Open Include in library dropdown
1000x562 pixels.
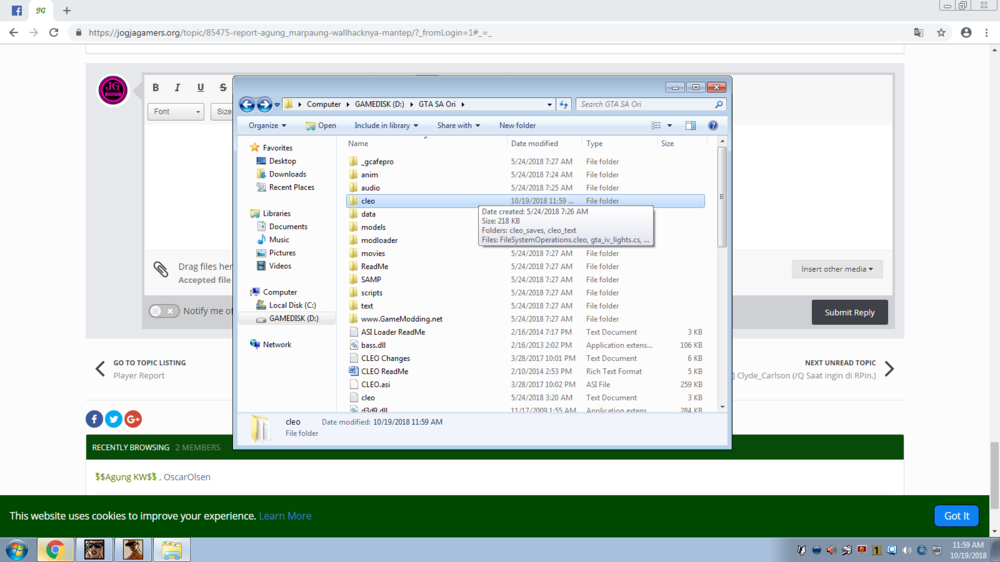click(x=386, y=126)
